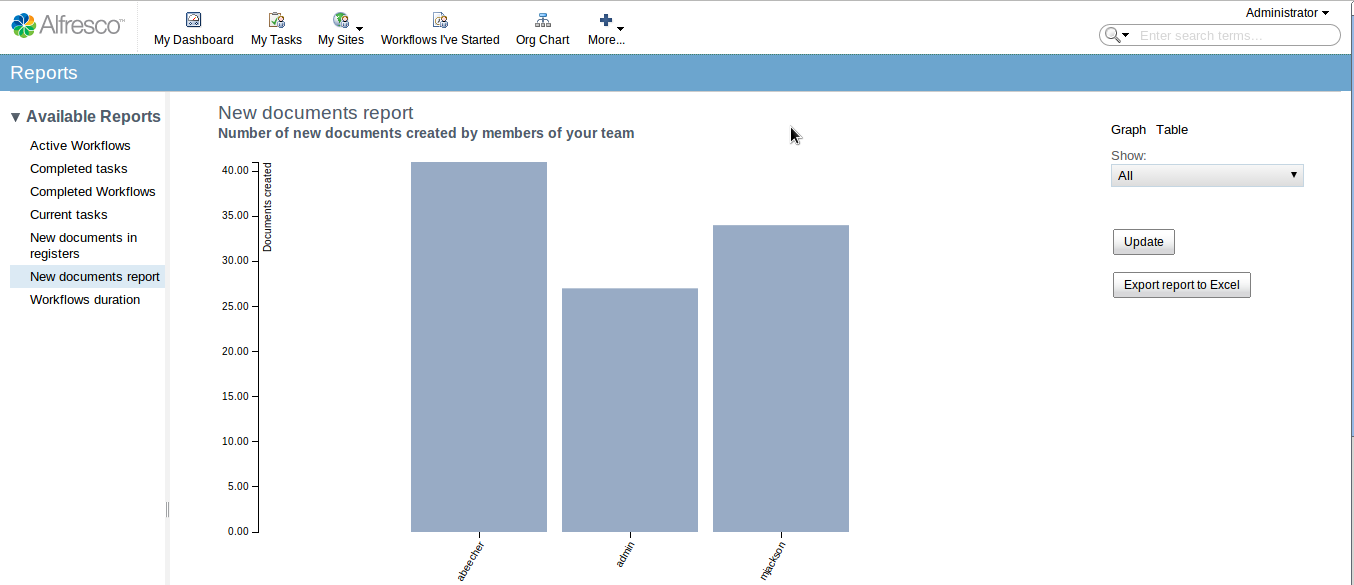Open the Active Workflows report

(x=80, y=146)
